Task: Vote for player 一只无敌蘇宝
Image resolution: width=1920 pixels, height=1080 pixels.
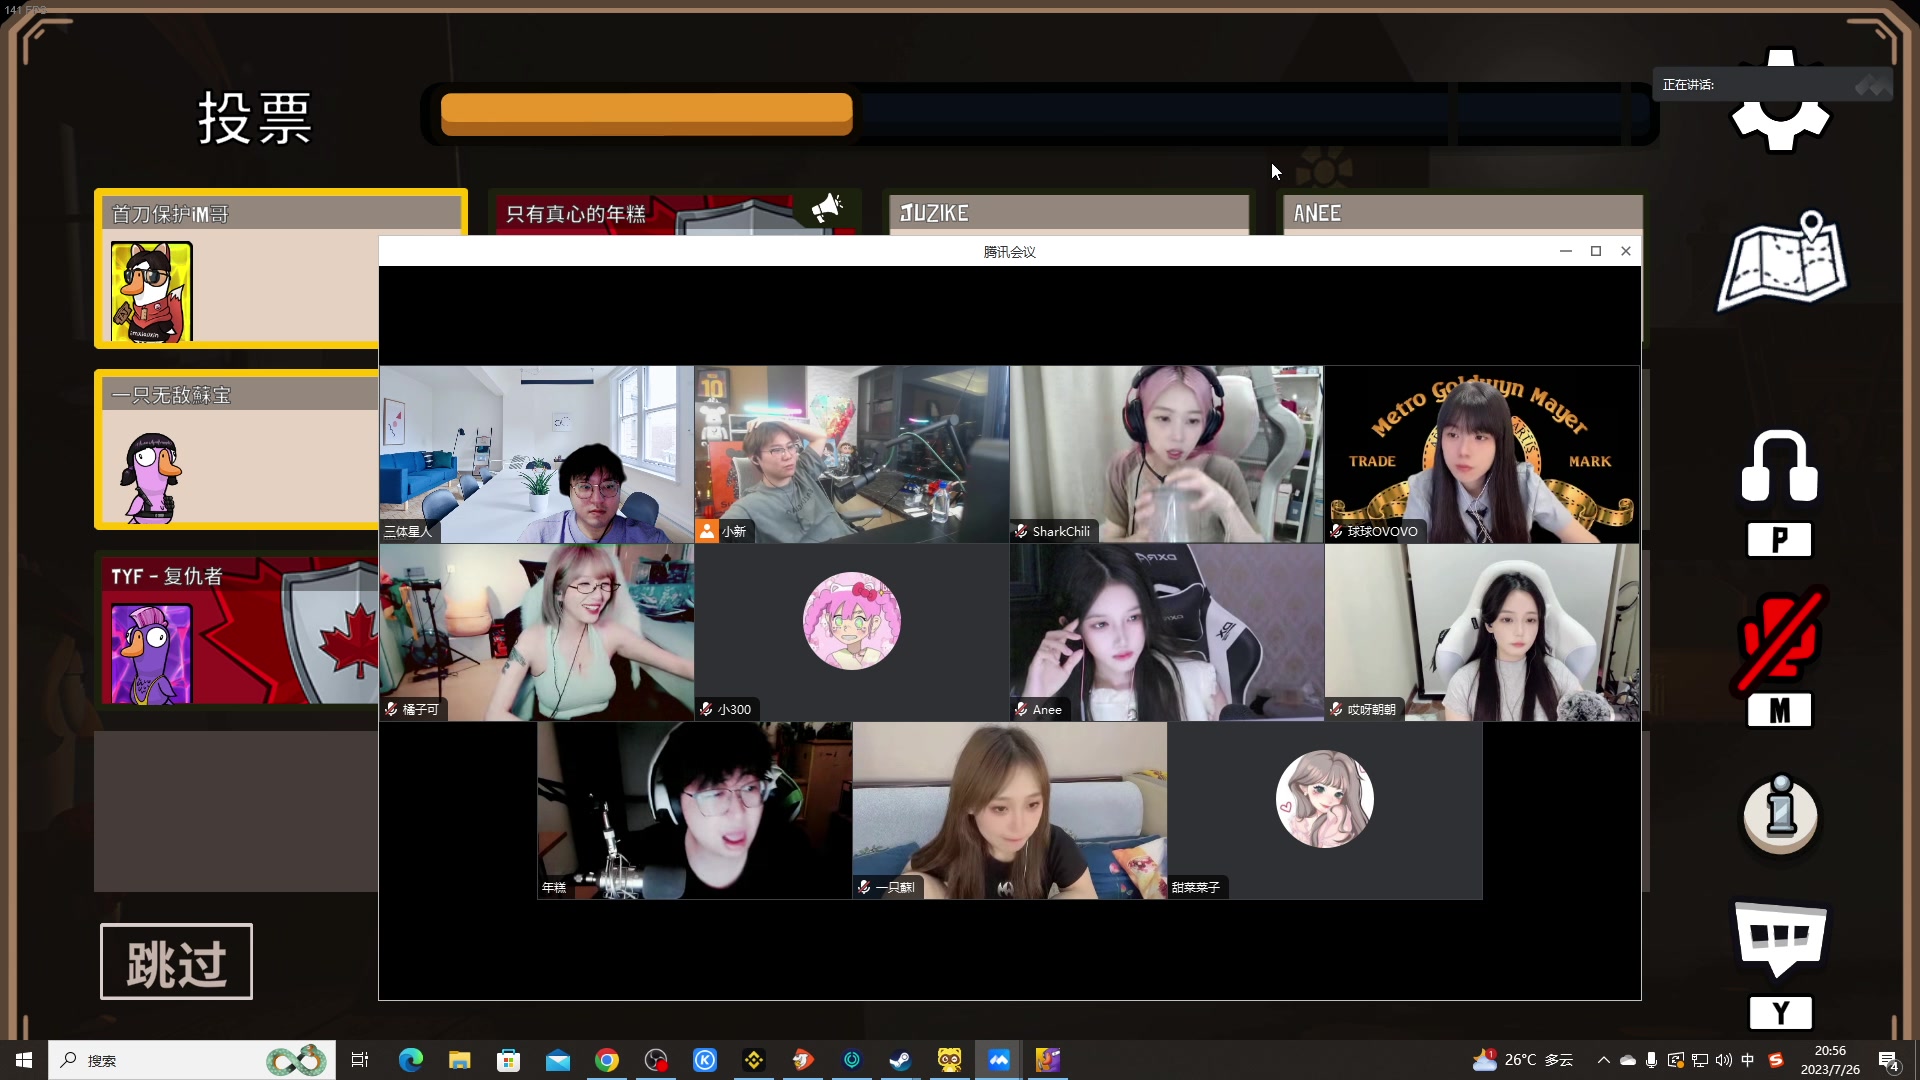Action: coord(237,450)
